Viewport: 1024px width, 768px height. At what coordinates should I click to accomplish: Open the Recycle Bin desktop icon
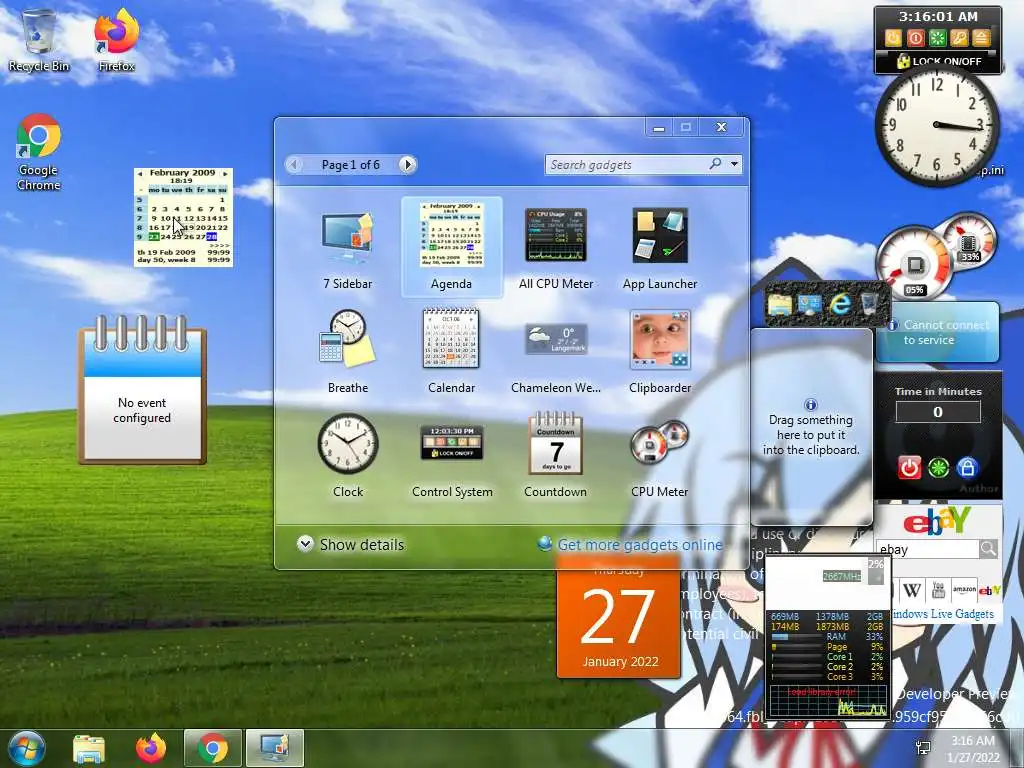(x=39, y=40)
